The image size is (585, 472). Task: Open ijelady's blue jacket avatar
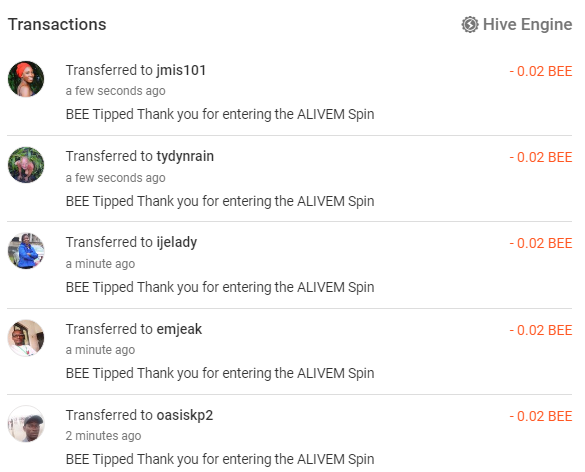point(26,251)
